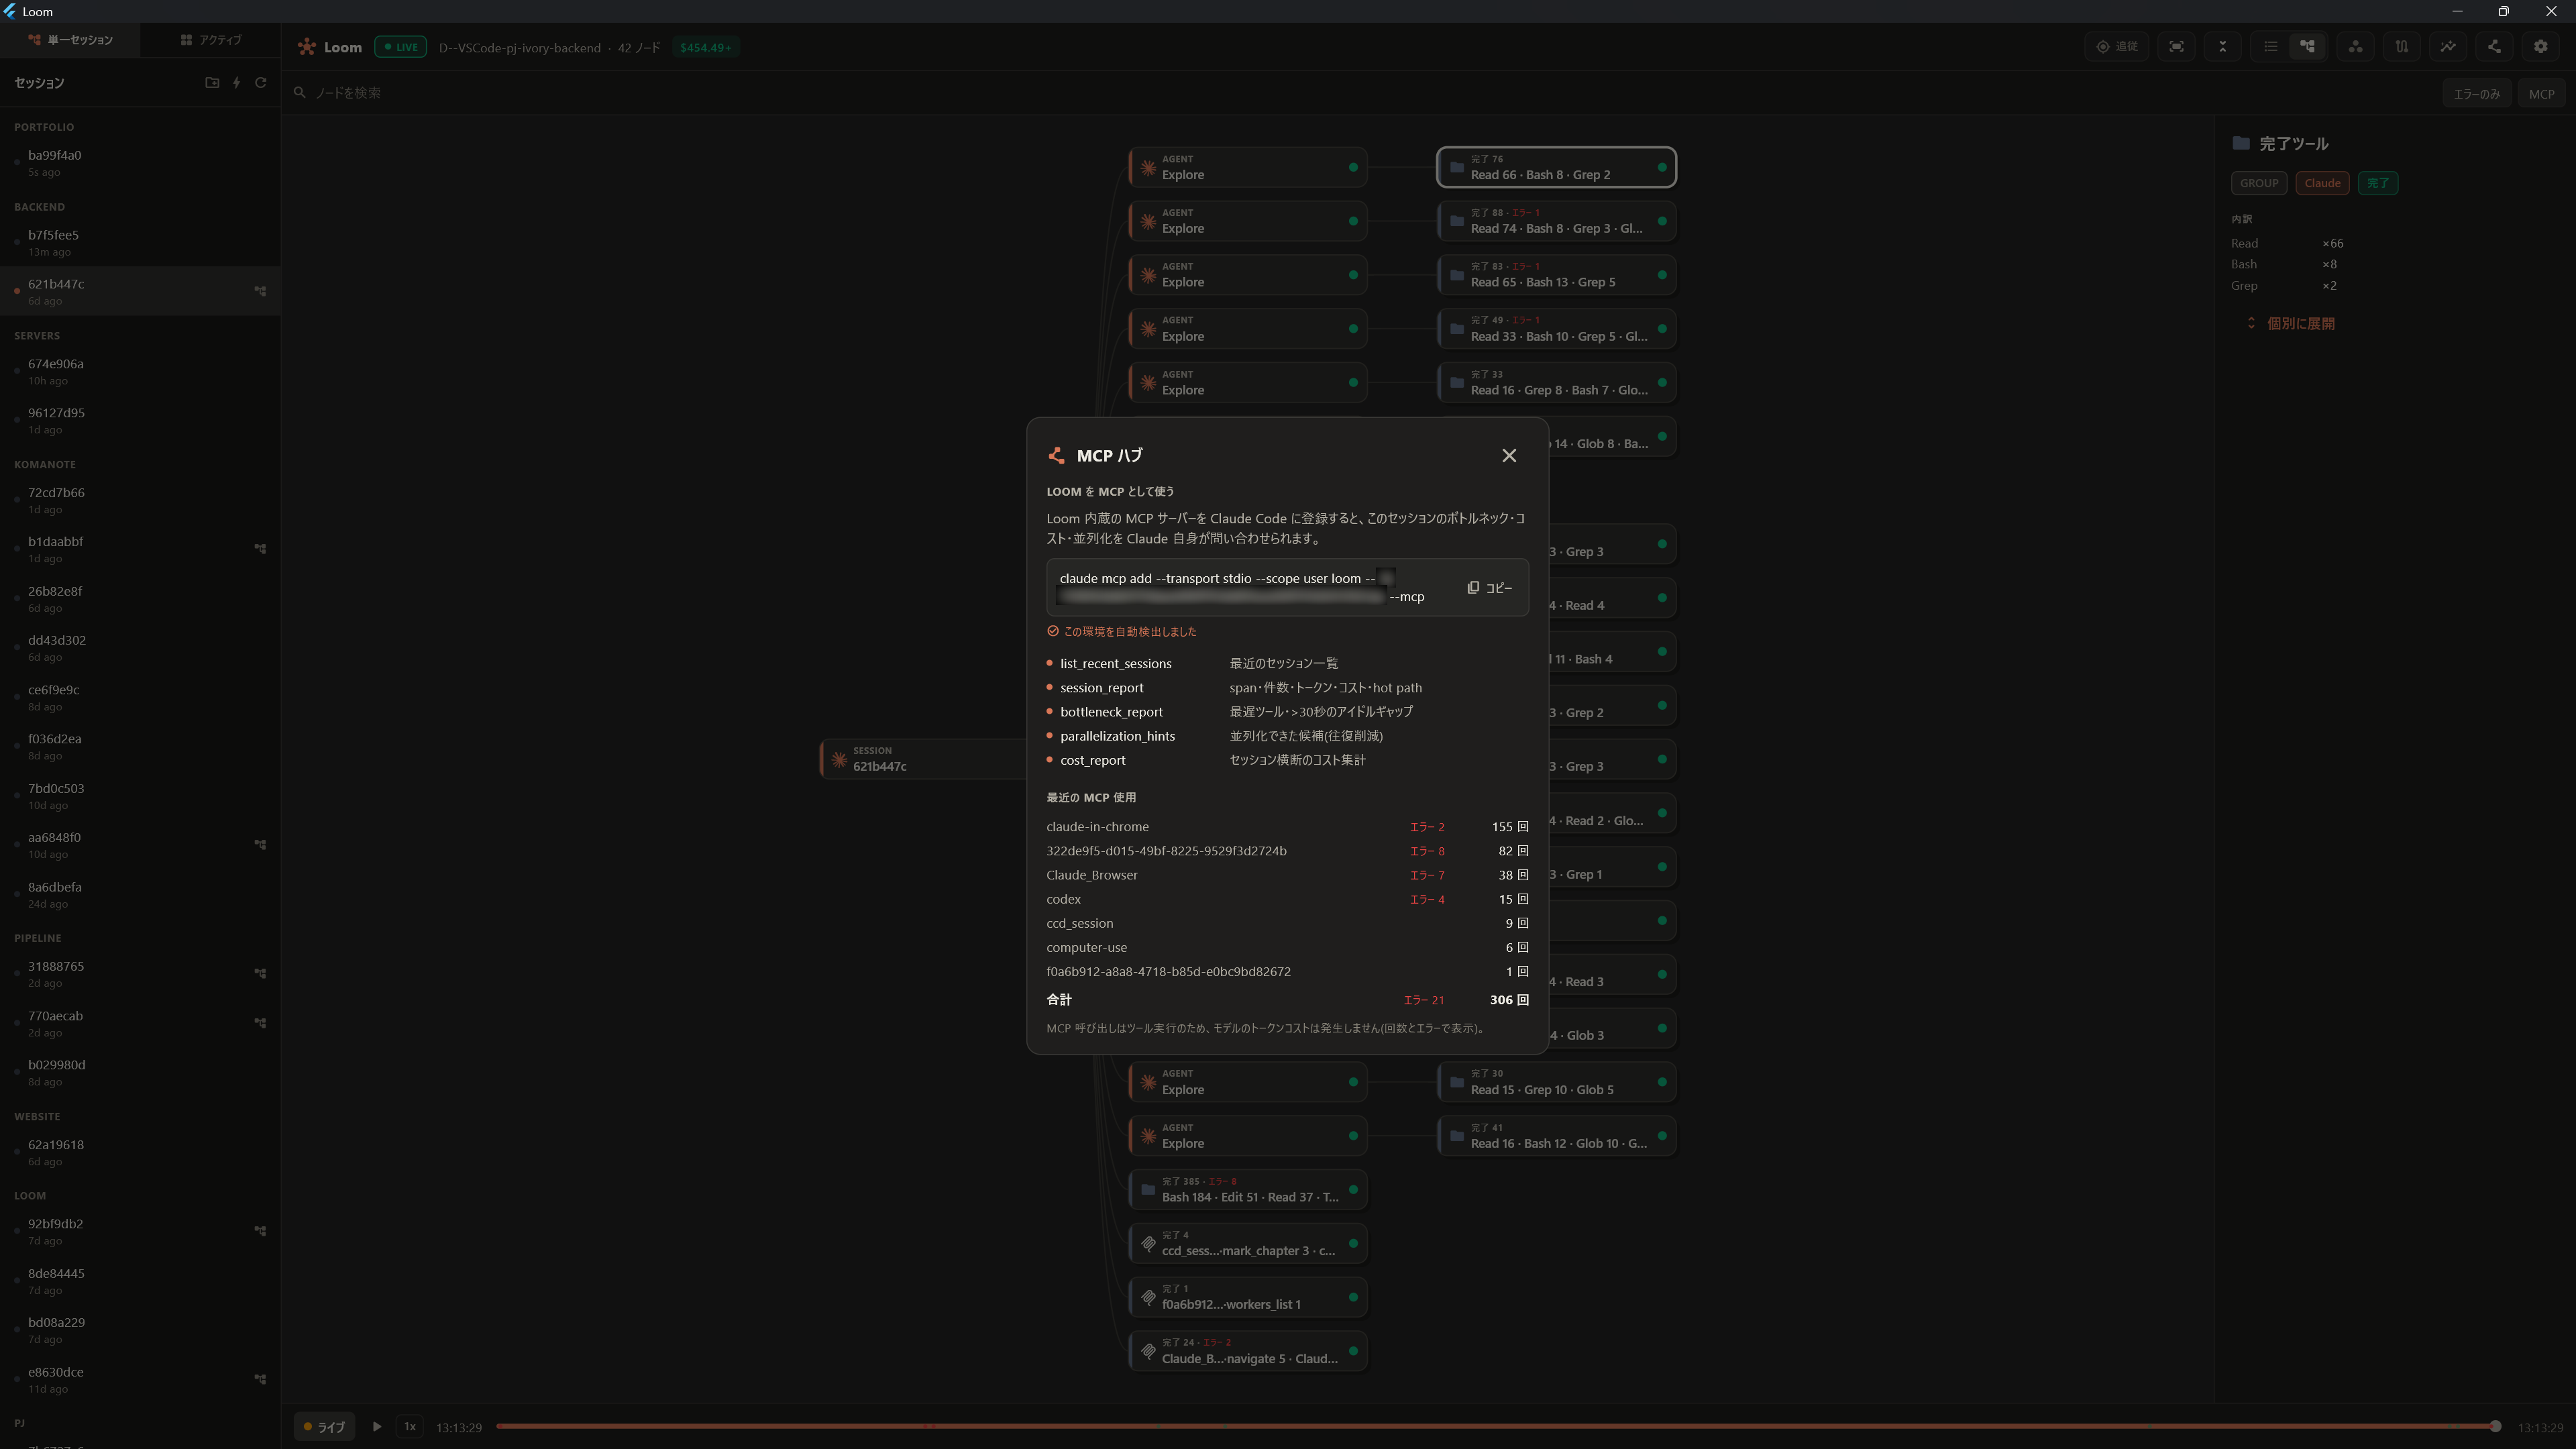The width and height of the screenshot is (2576, 1449).
Task: Refresh the session list
Action: pyautogui.click(x=261, y=83)
